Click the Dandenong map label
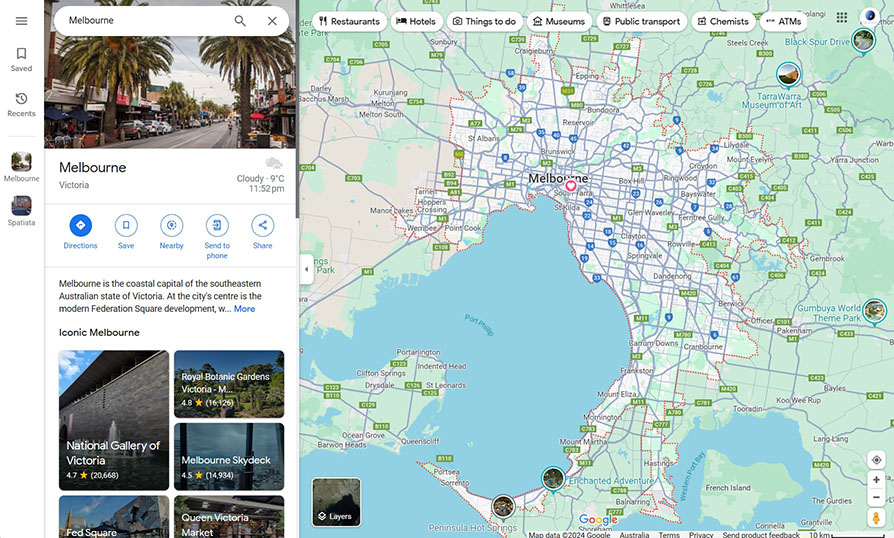Viewport: 894px width, 538px height. coord(672,276)
